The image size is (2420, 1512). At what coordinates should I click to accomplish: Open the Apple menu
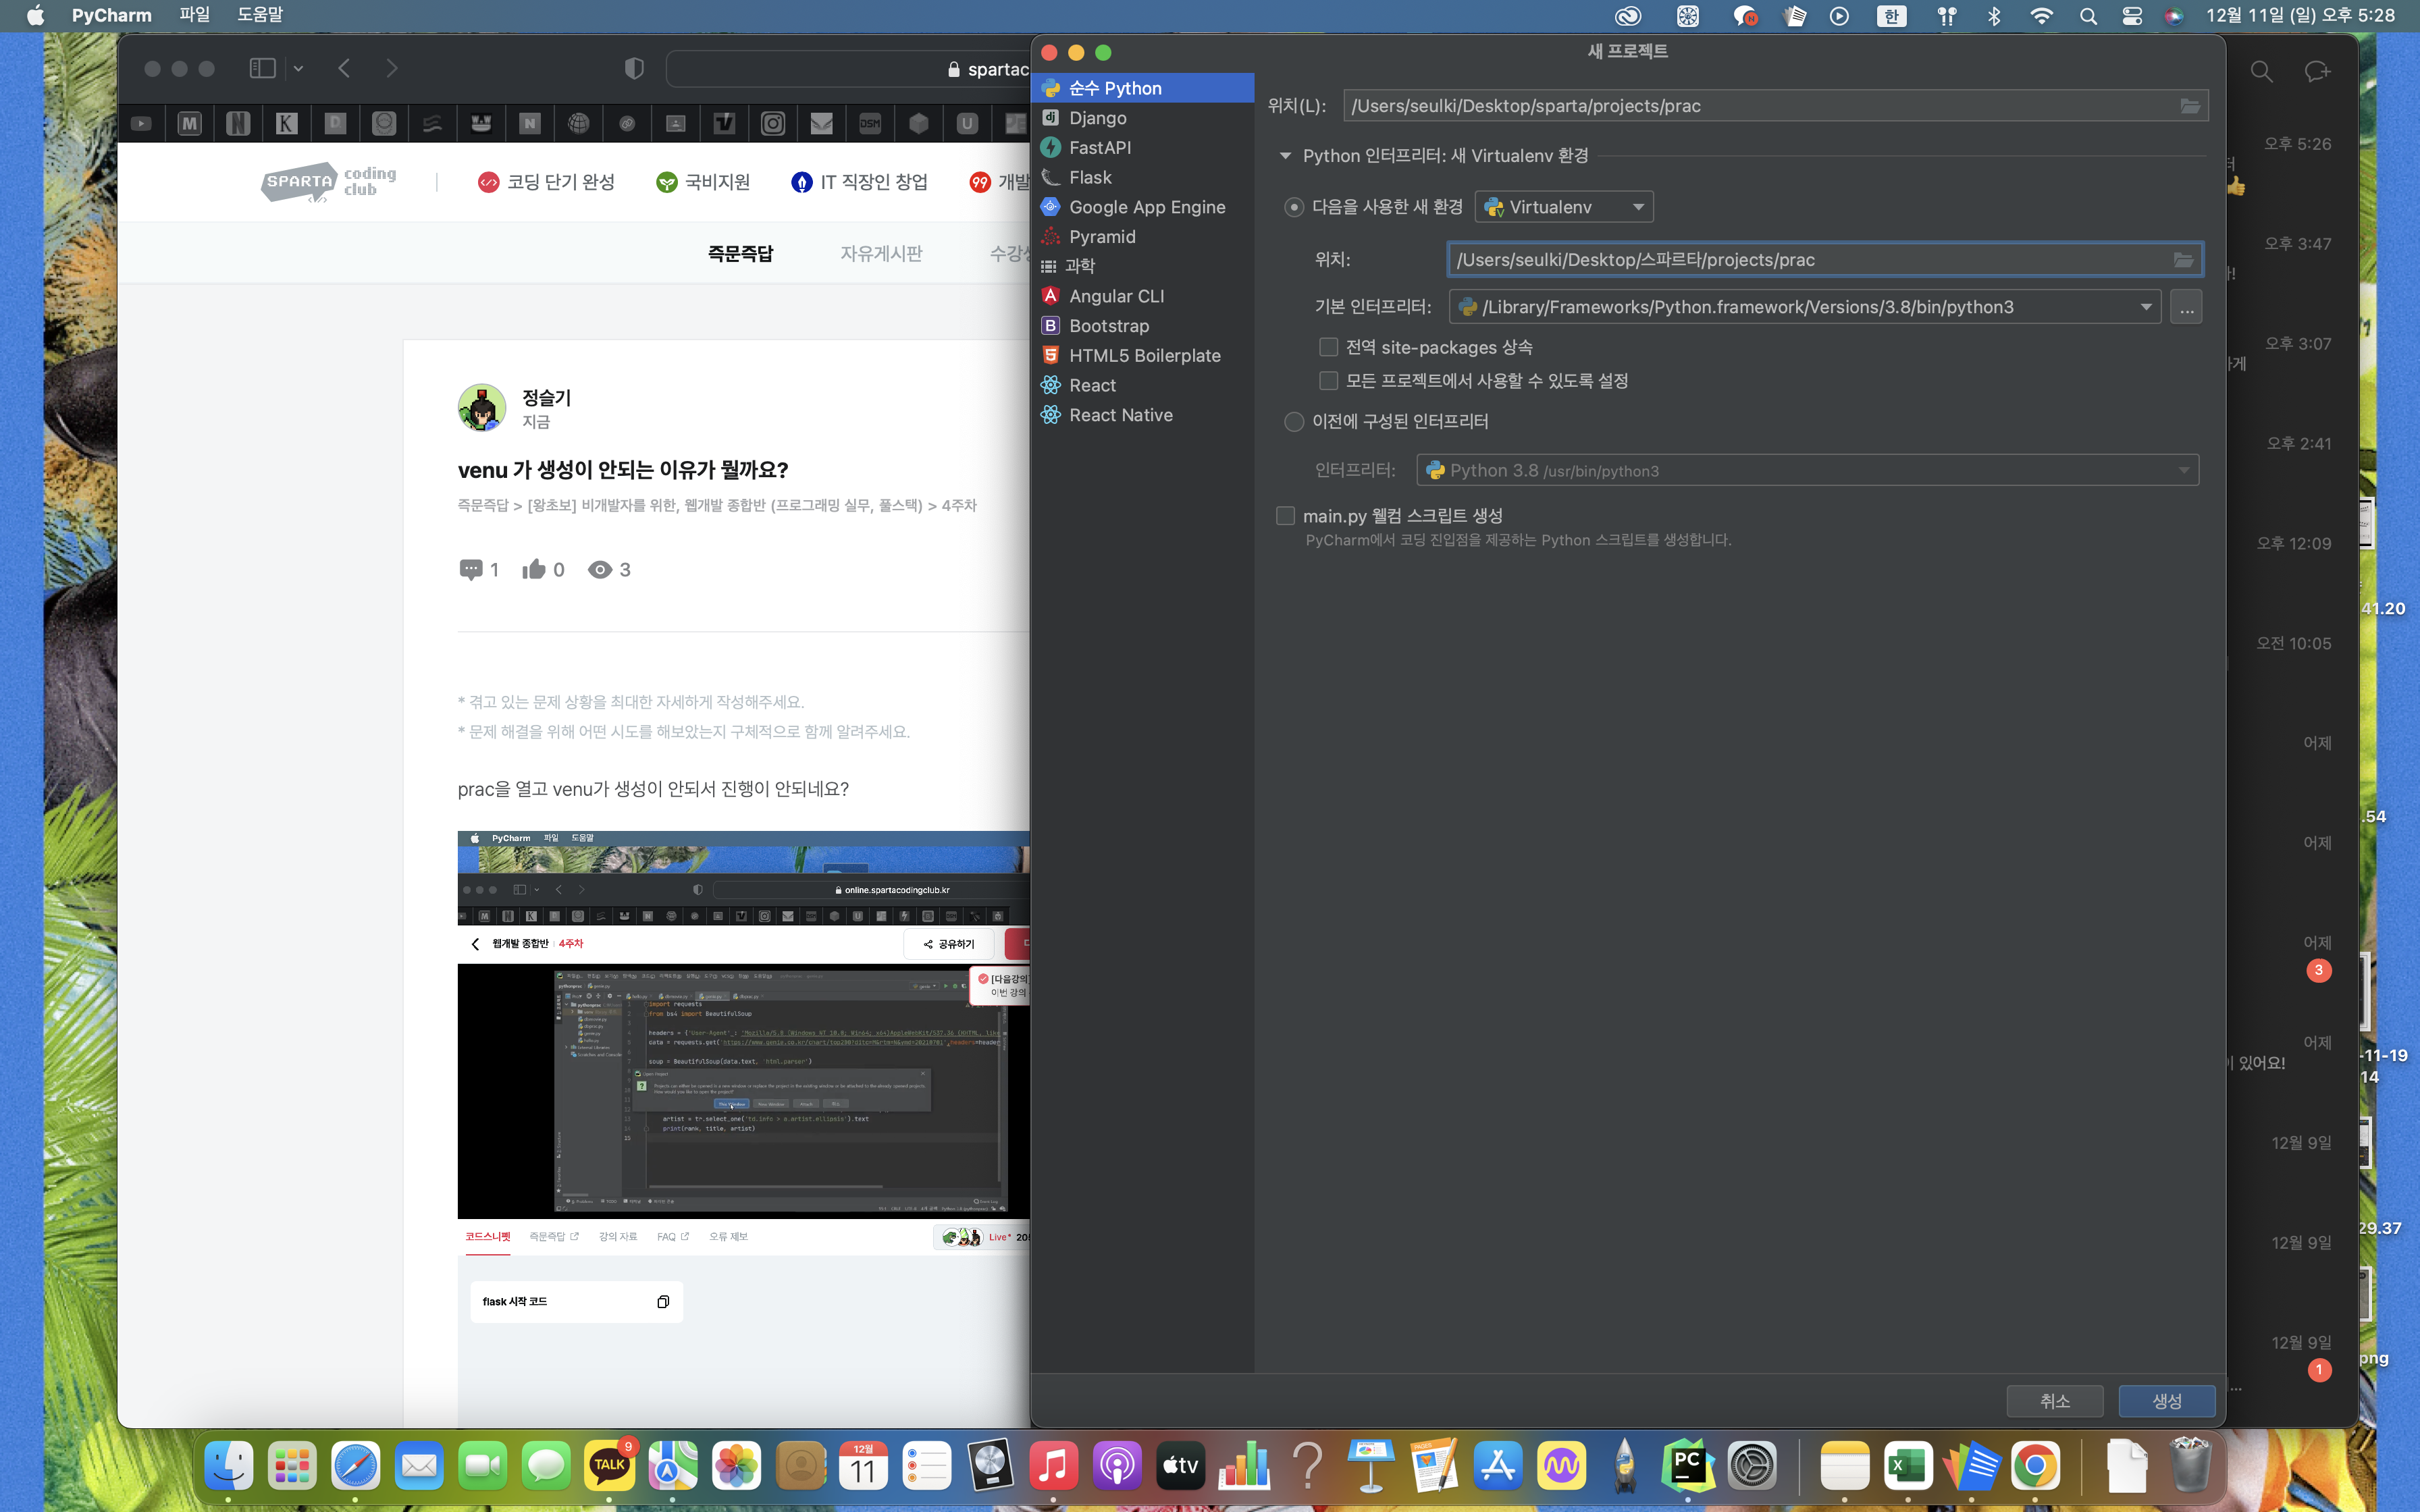pos(35,15)
